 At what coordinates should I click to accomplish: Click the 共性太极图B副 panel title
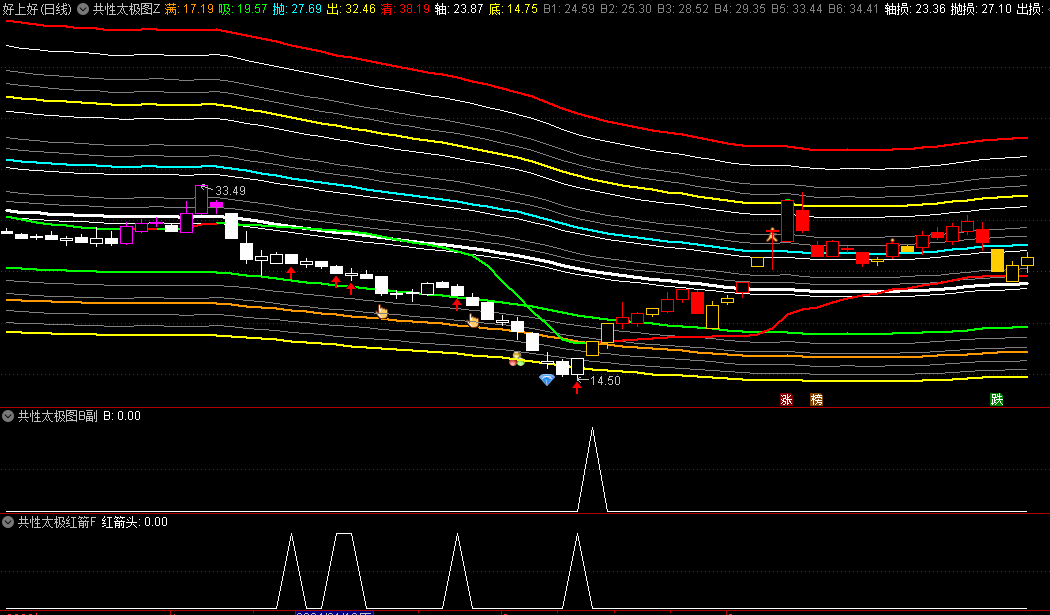tap(57, 416)
